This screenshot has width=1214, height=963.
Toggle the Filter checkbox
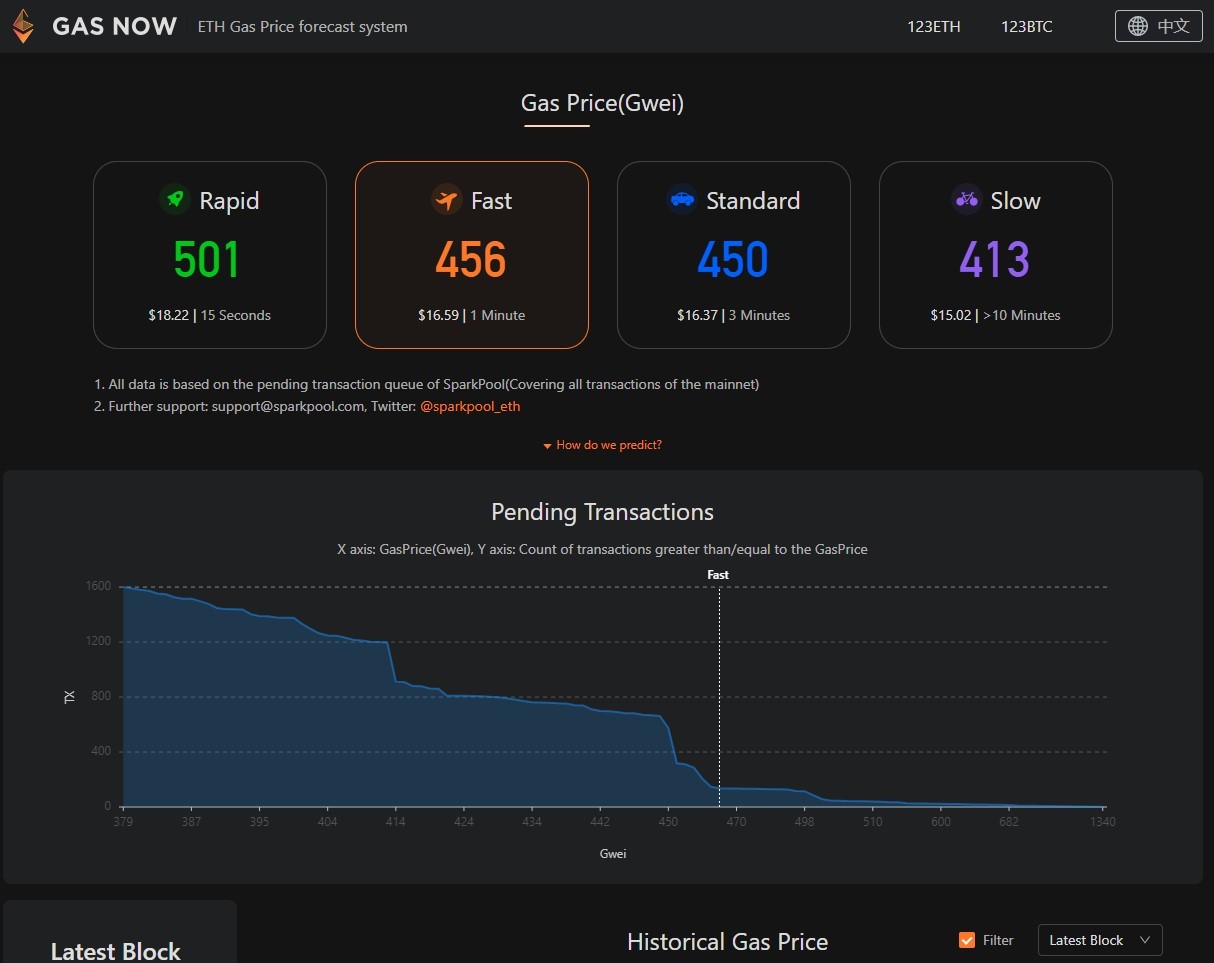(967, 940)
